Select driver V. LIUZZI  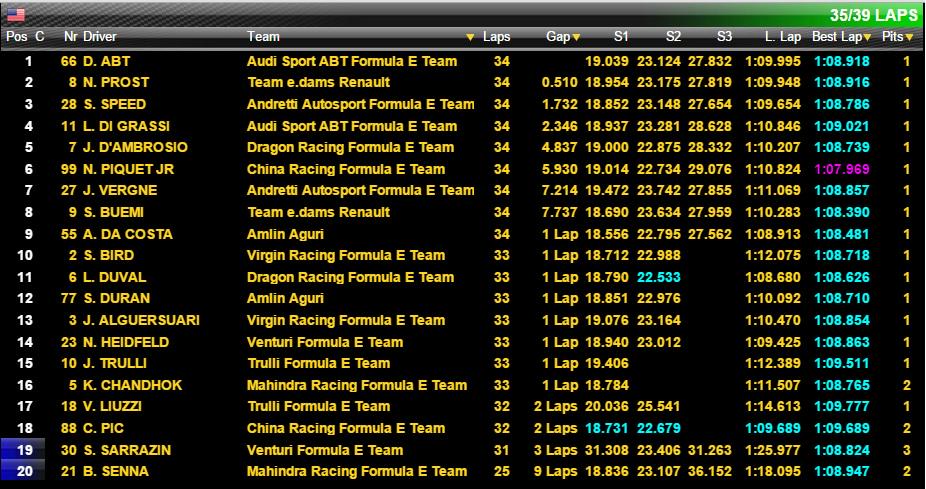click(112, 407)
